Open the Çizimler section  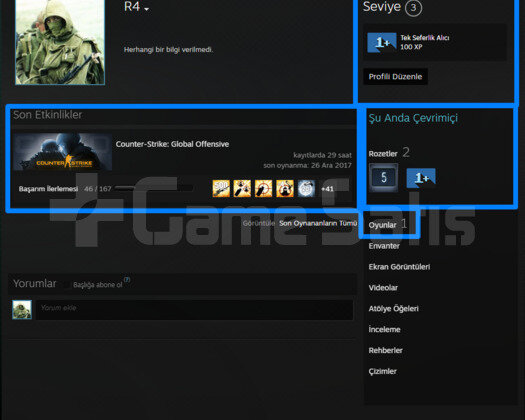(382, 371)
